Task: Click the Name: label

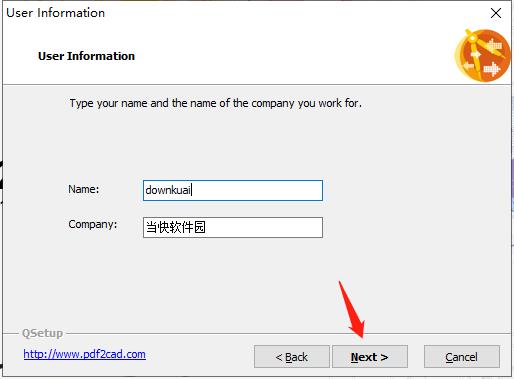Action: pos(84,189)
